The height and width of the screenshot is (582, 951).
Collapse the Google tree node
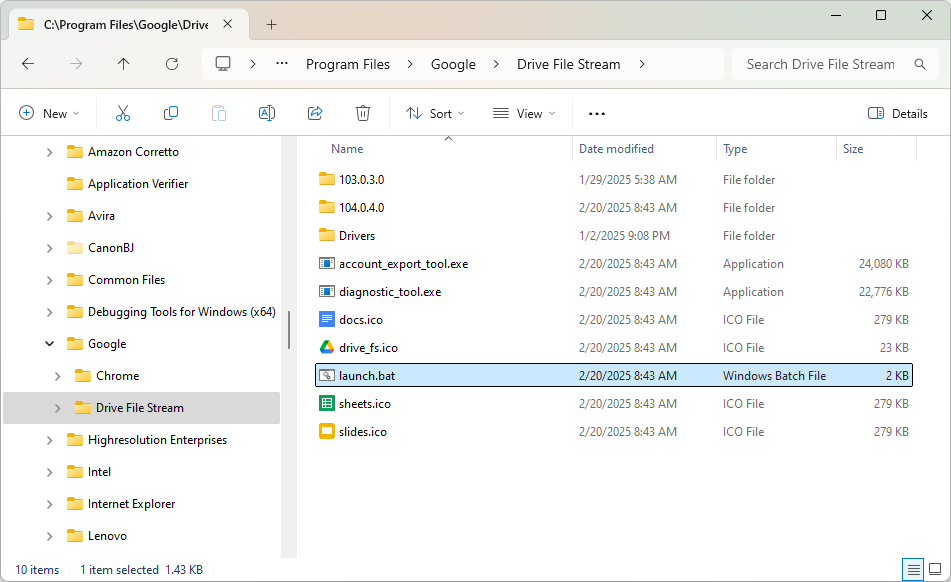click(x=50, y=344)
